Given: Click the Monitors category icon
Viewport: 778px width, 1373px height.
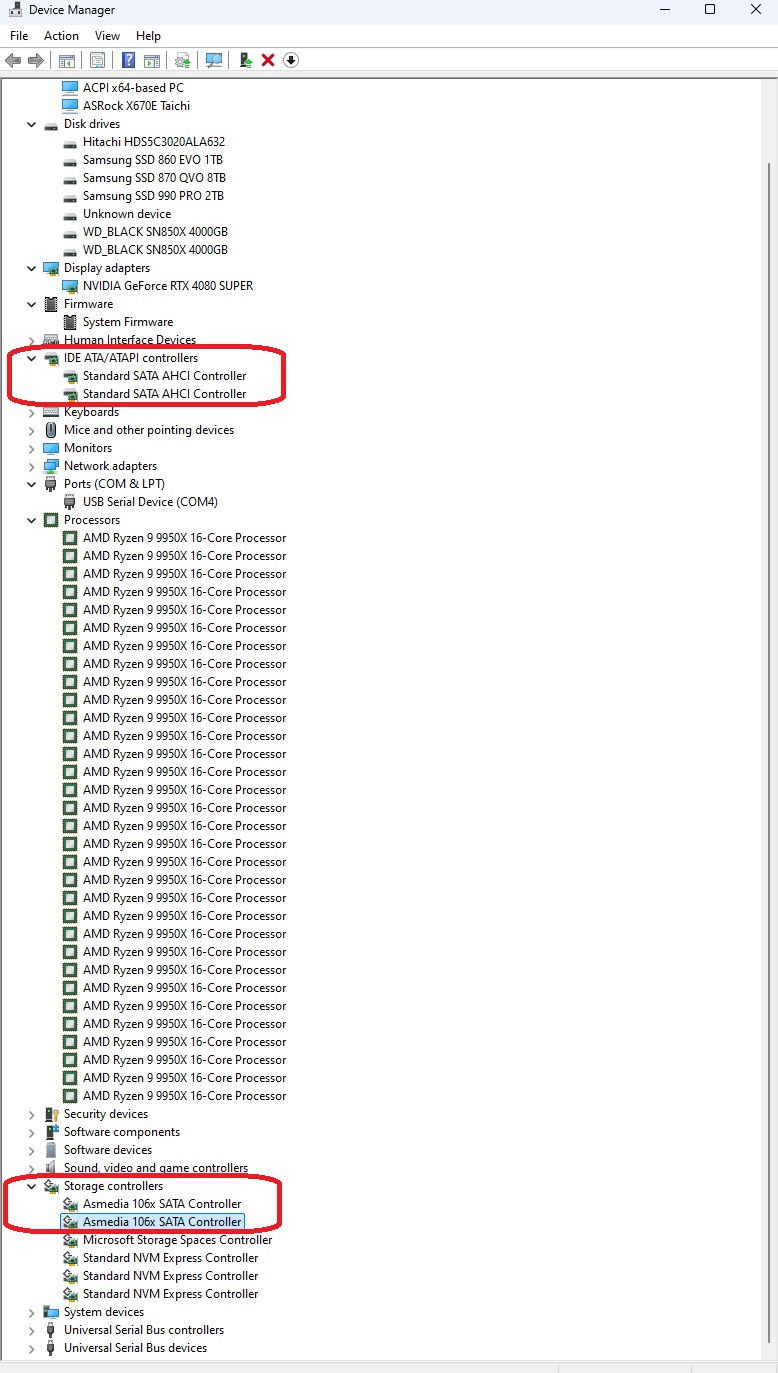Looking at the screenshot, I should coord(51,448).
